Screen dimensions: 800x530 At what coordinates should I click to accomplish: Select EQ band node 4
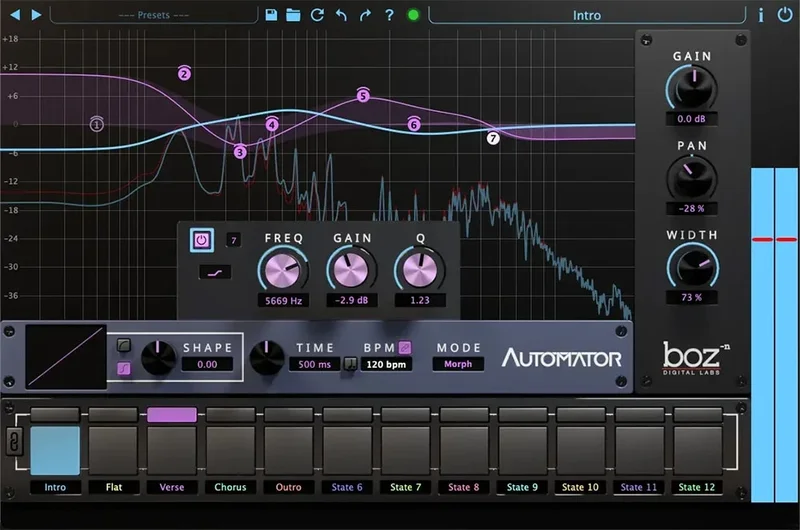[272, 124]
